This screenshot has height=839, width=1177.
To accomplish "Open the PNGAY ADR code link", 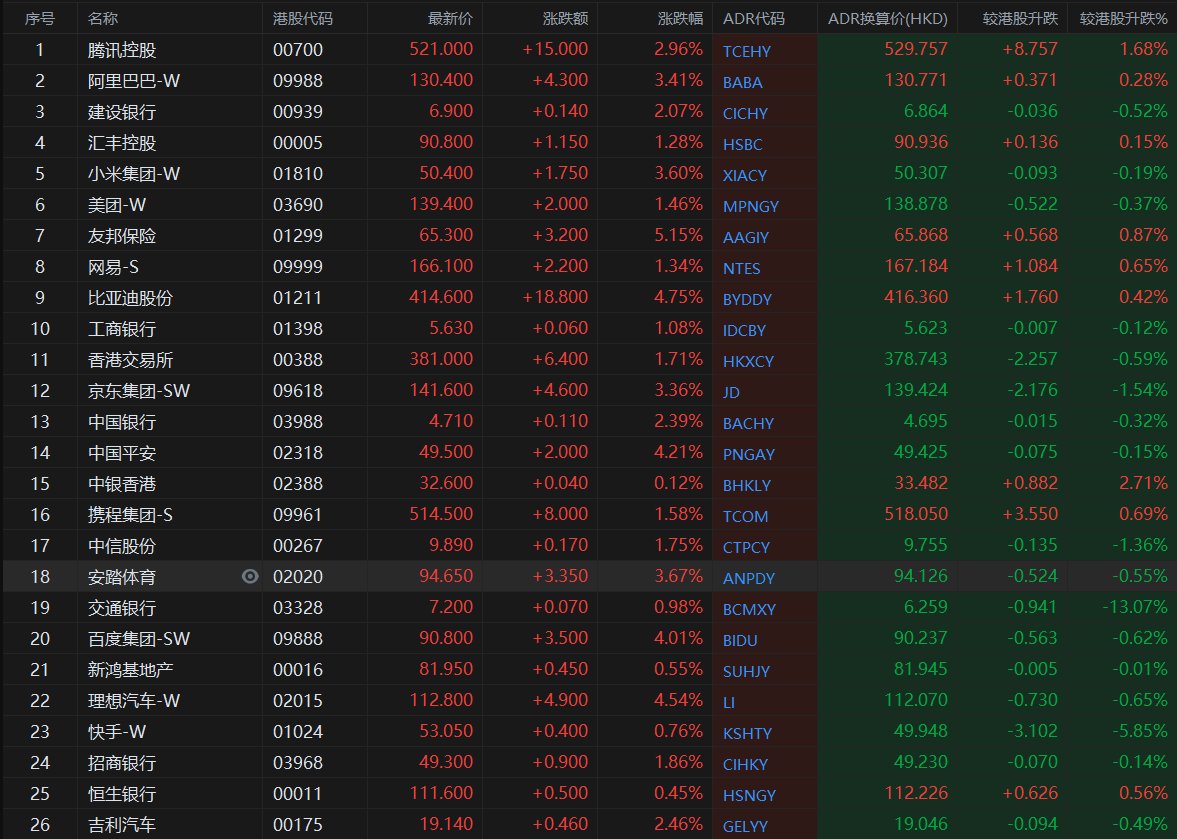I will (x=748, y=454).
